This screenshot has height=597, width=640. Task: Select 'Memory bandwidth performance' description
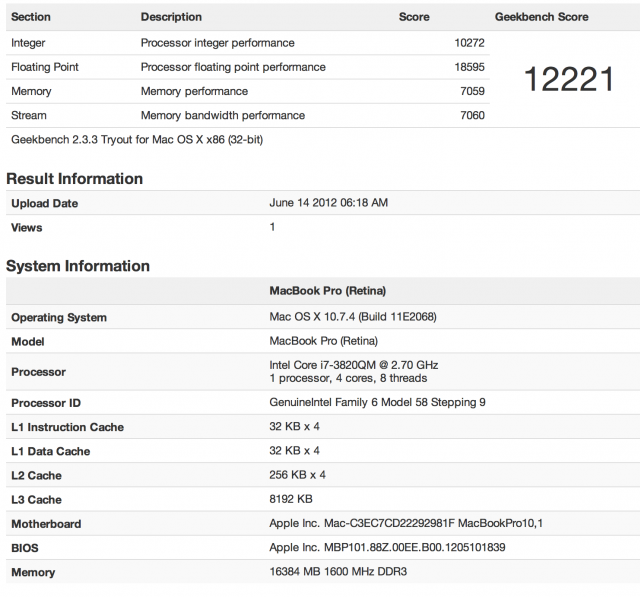click(222, 115)
